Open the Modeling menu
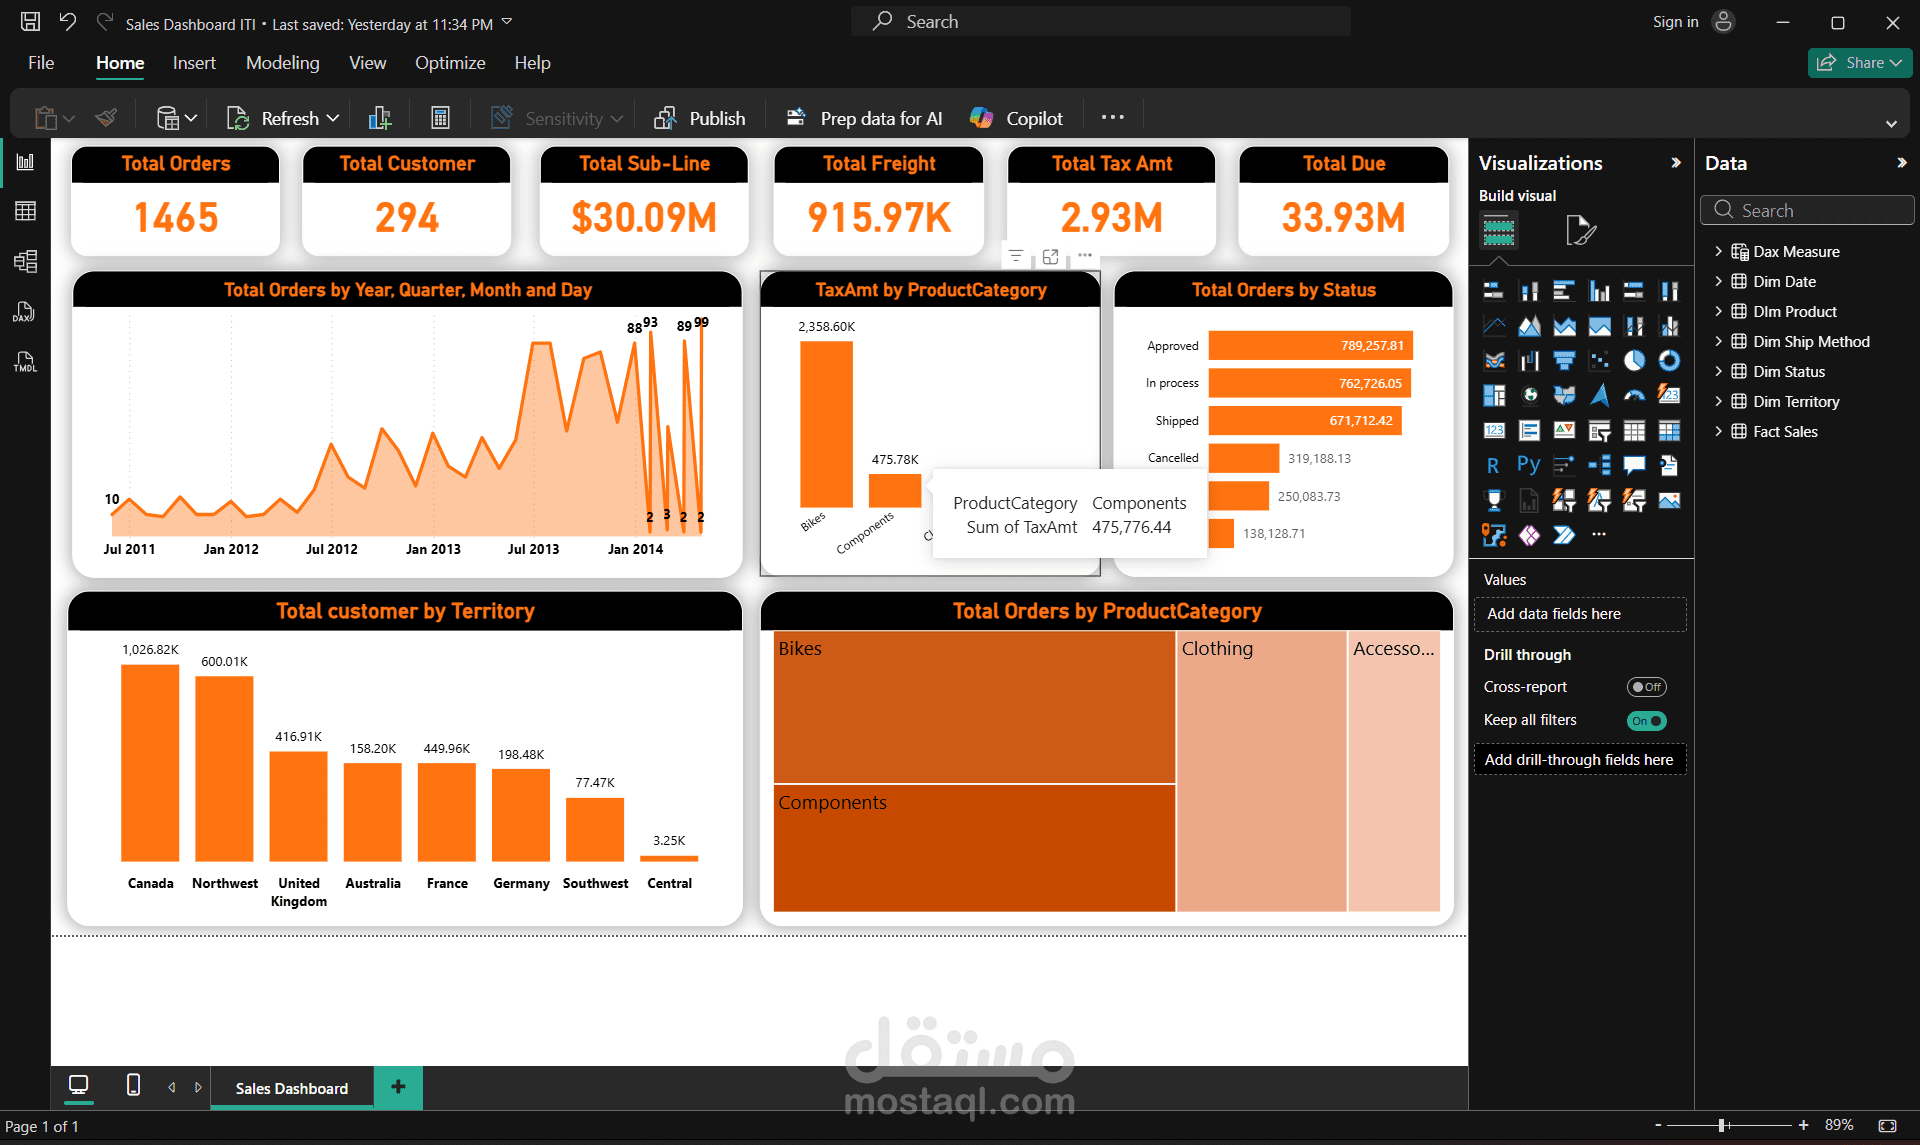 pos(282,62)
